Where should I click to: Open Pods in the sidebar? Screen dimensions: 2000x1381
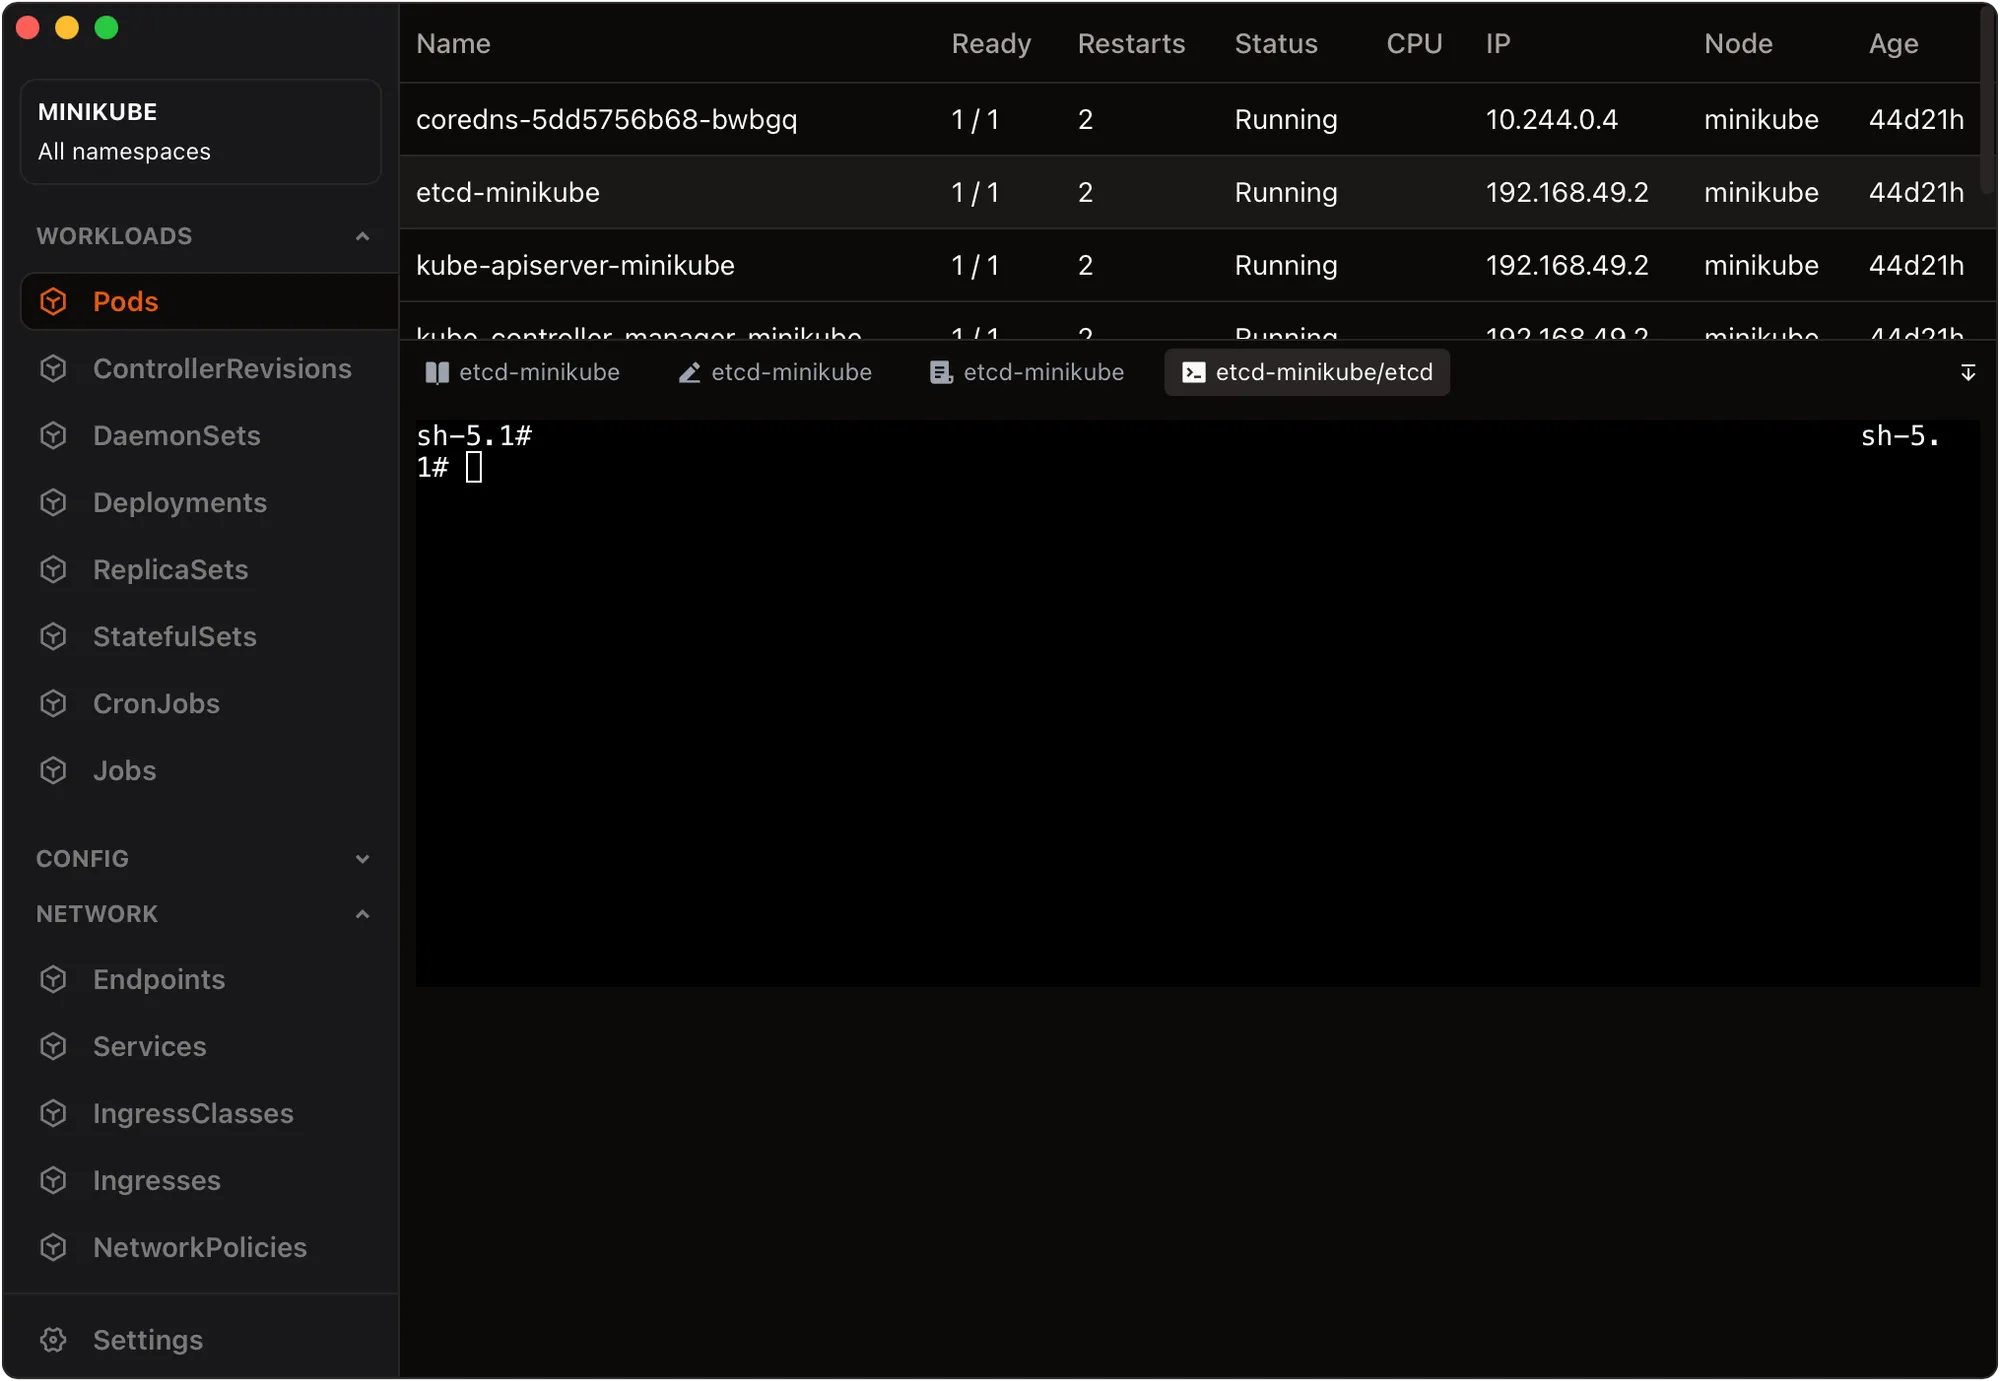(210, 301)
